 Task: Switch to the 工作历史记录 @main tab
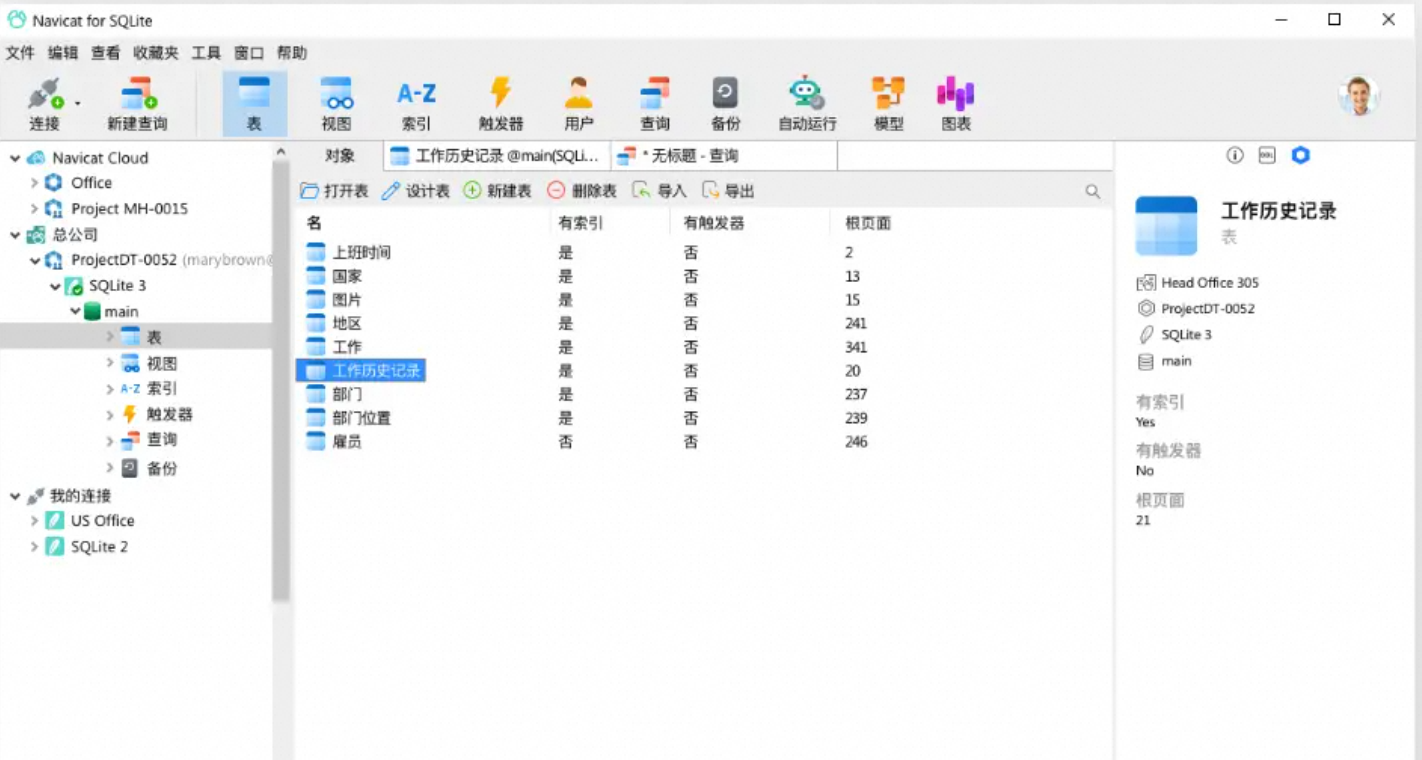click(497, 156)
